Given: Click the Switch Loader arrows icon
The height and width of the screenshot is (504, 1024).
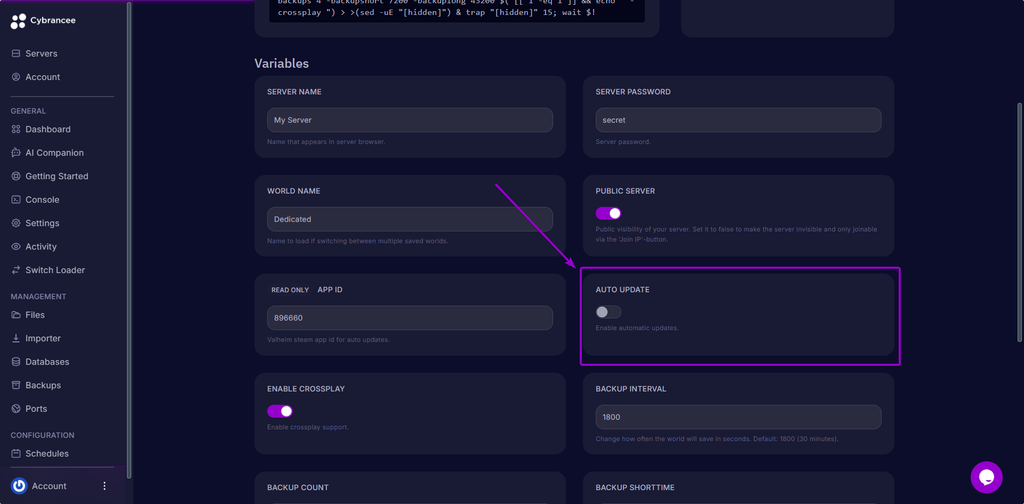Looking at the screenshot, I should (x=16, y=270).
